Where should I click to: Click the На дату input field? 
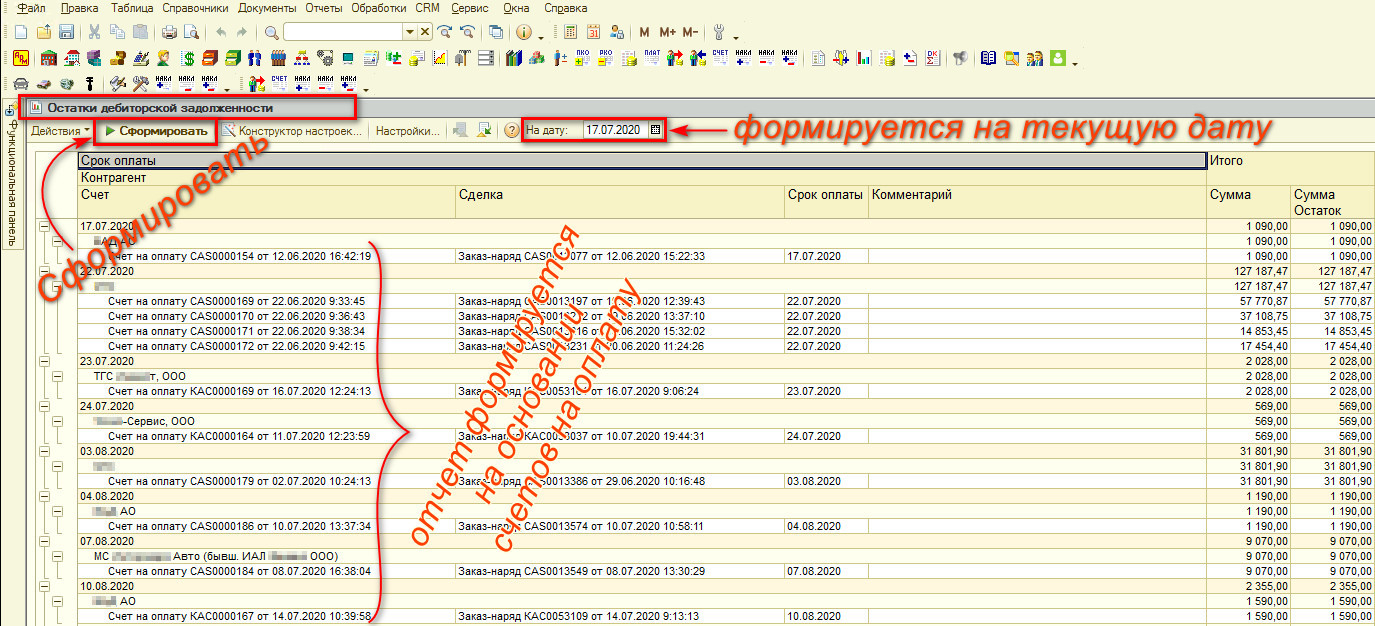pos(615,130)
